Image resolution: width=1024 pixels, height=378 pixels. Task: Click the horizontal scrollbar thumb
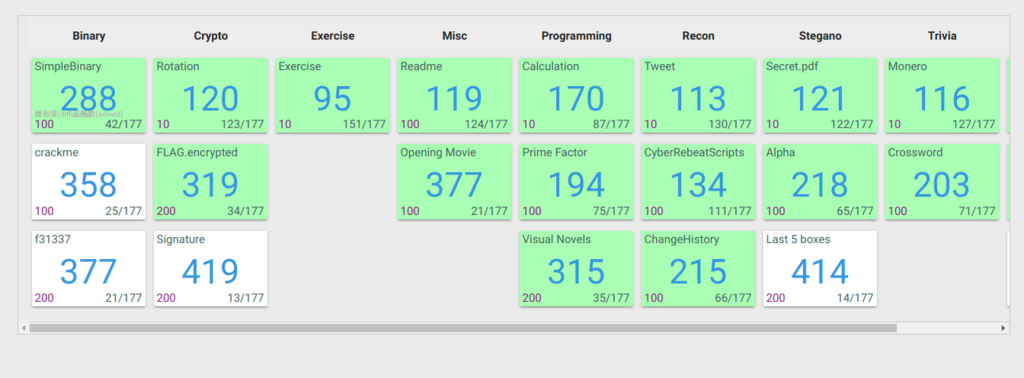[463, 328]
